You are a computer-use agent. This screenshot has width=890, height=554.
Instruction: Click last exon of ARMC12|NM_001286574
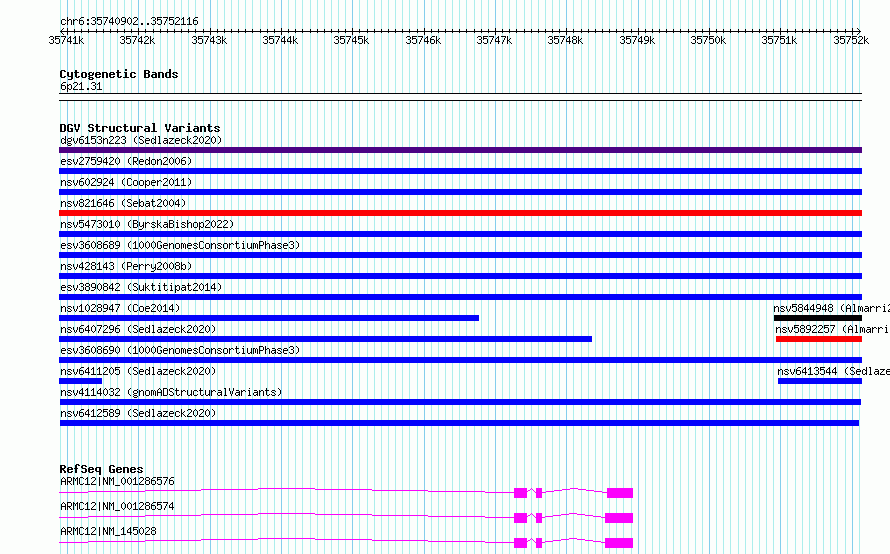pyautogui.click(x=619, y=518)
